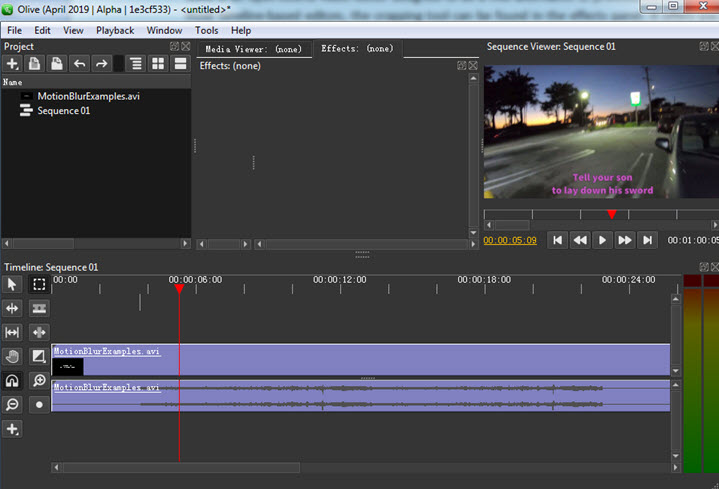This screenshot has height=489, width=719.
Task: Switch to the Media Viewer tab
Action: (253, 48)
